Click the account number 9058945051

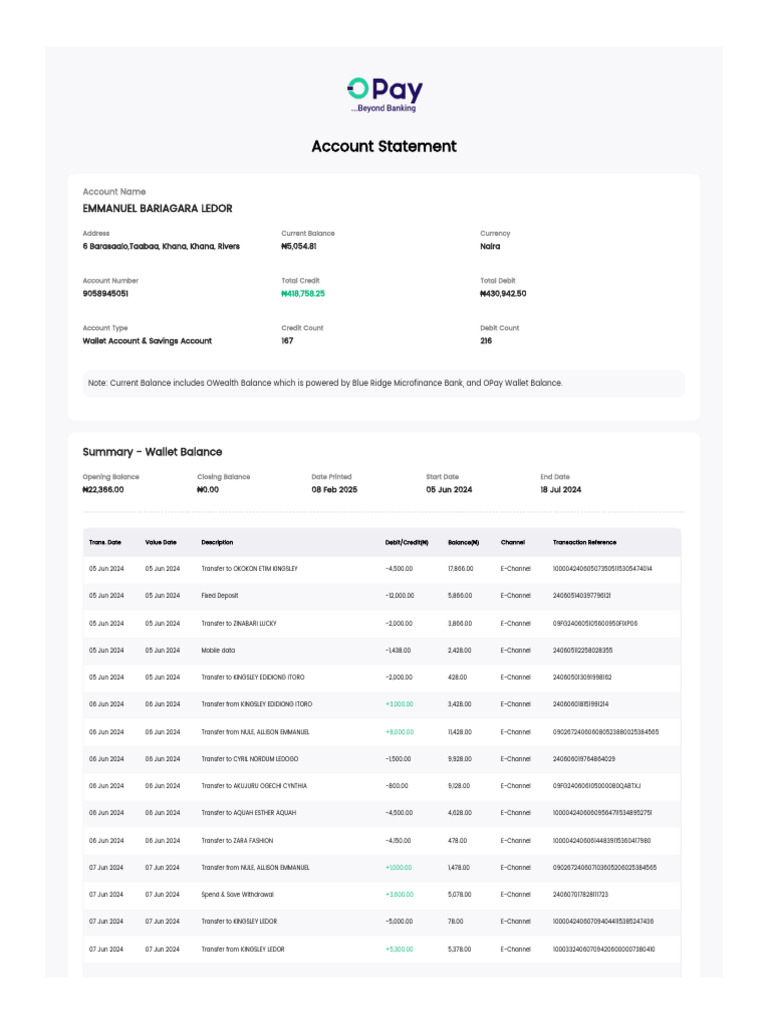pyautogui.click(x=105, y=294)
